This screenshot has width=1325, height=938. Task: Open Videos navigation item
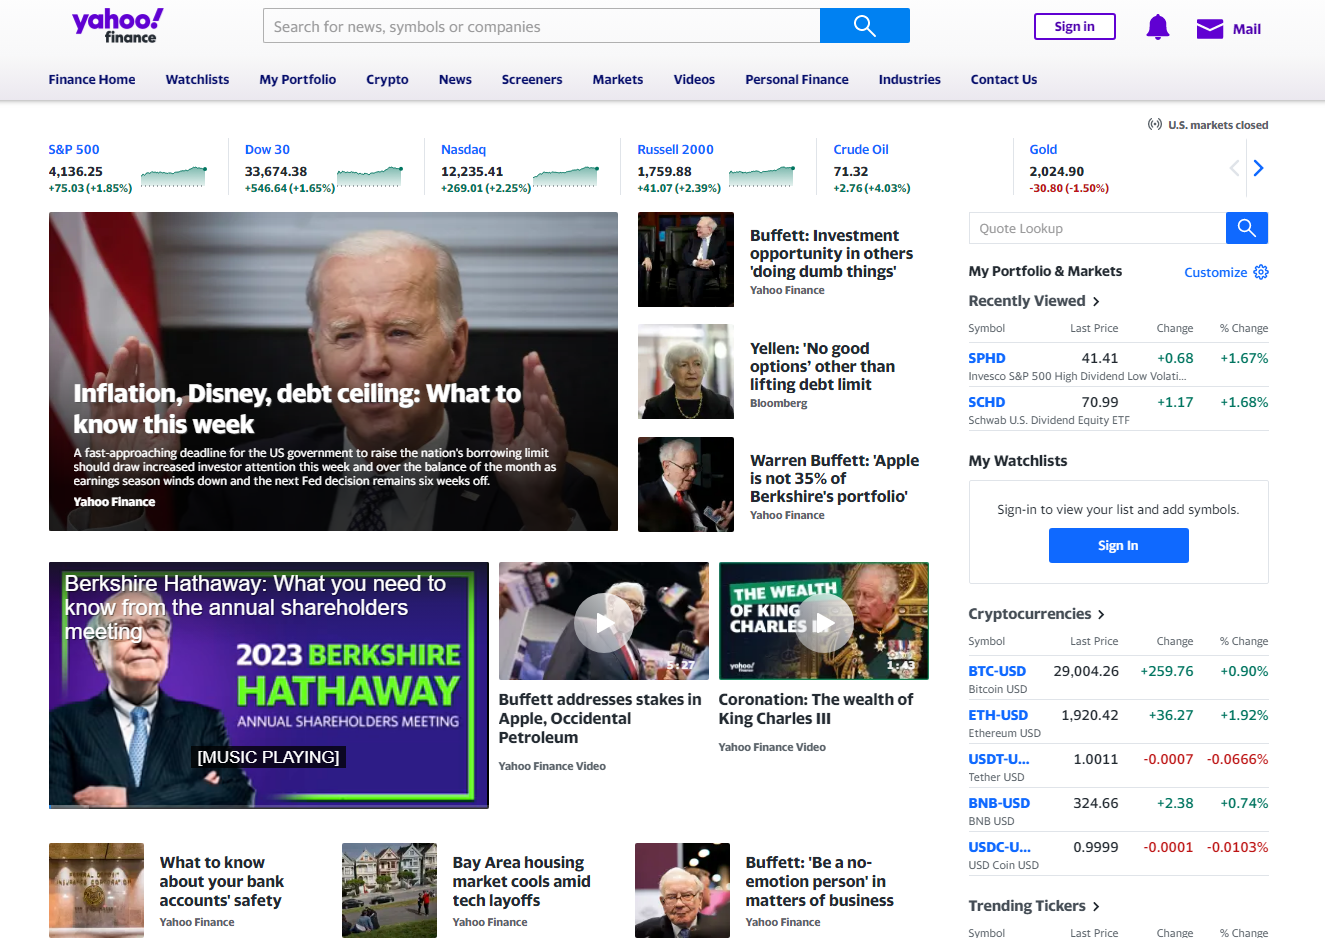[x=694, y=80]
